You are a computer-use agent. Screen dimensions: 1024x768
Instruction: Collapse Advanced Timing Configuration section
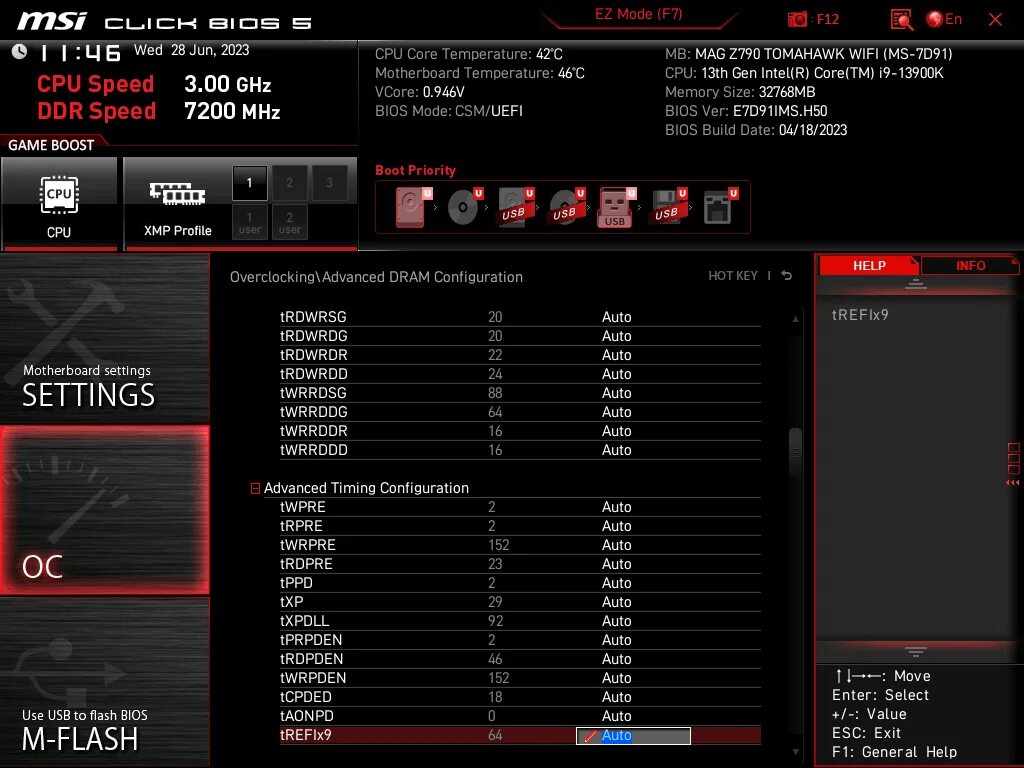tap(255, 488)
